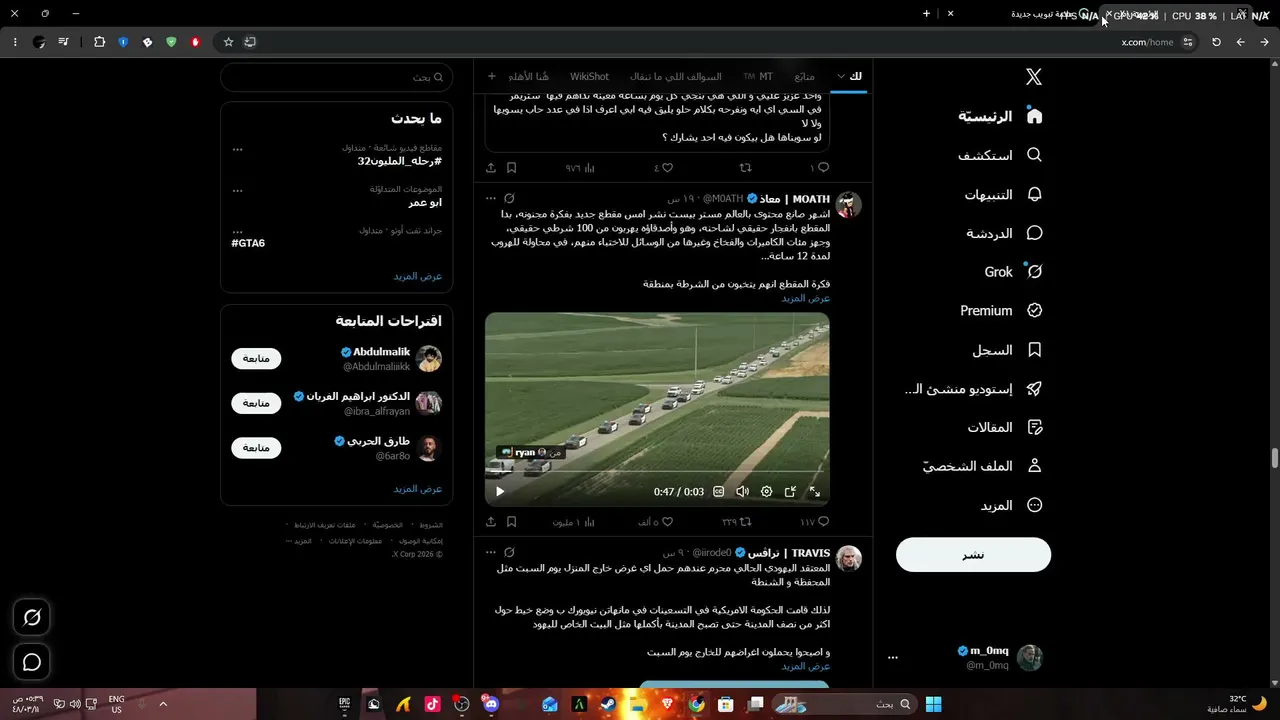Open Premium in the sidebar
1280x720 pixels.
click(1001, 311)
